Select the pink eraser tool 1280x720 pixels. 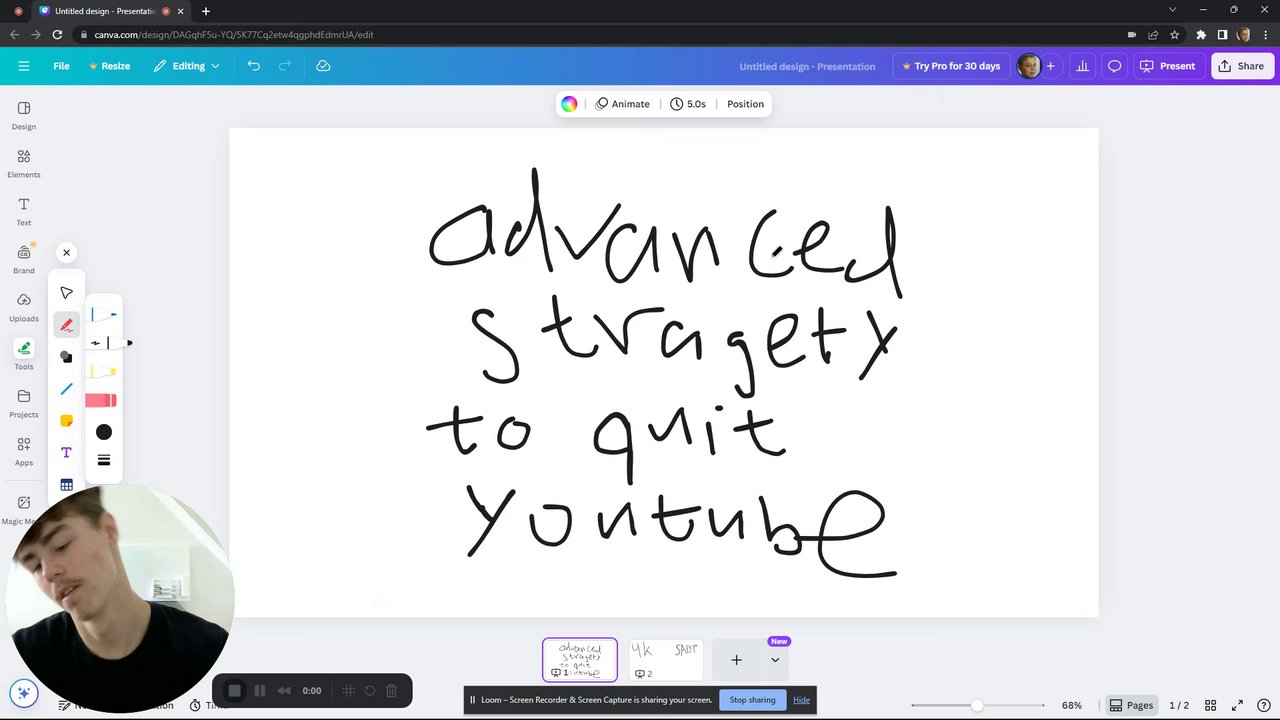coord(101,400)
